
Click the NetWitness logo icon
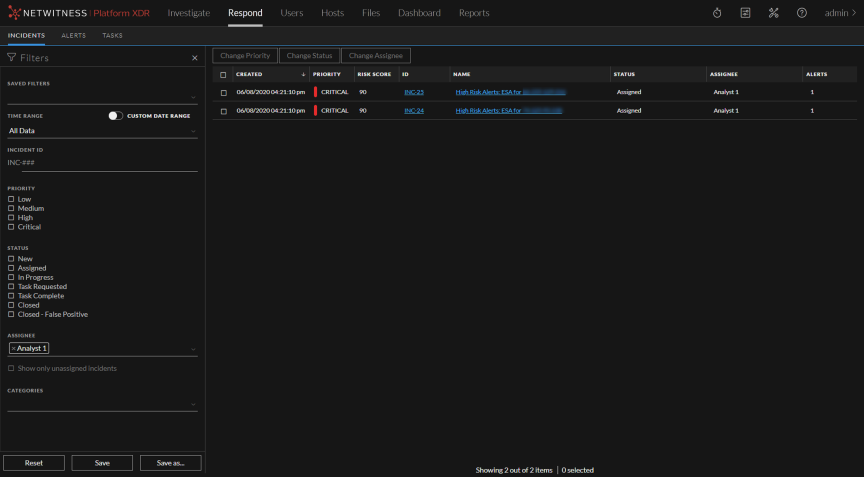(x=14, y=13)
